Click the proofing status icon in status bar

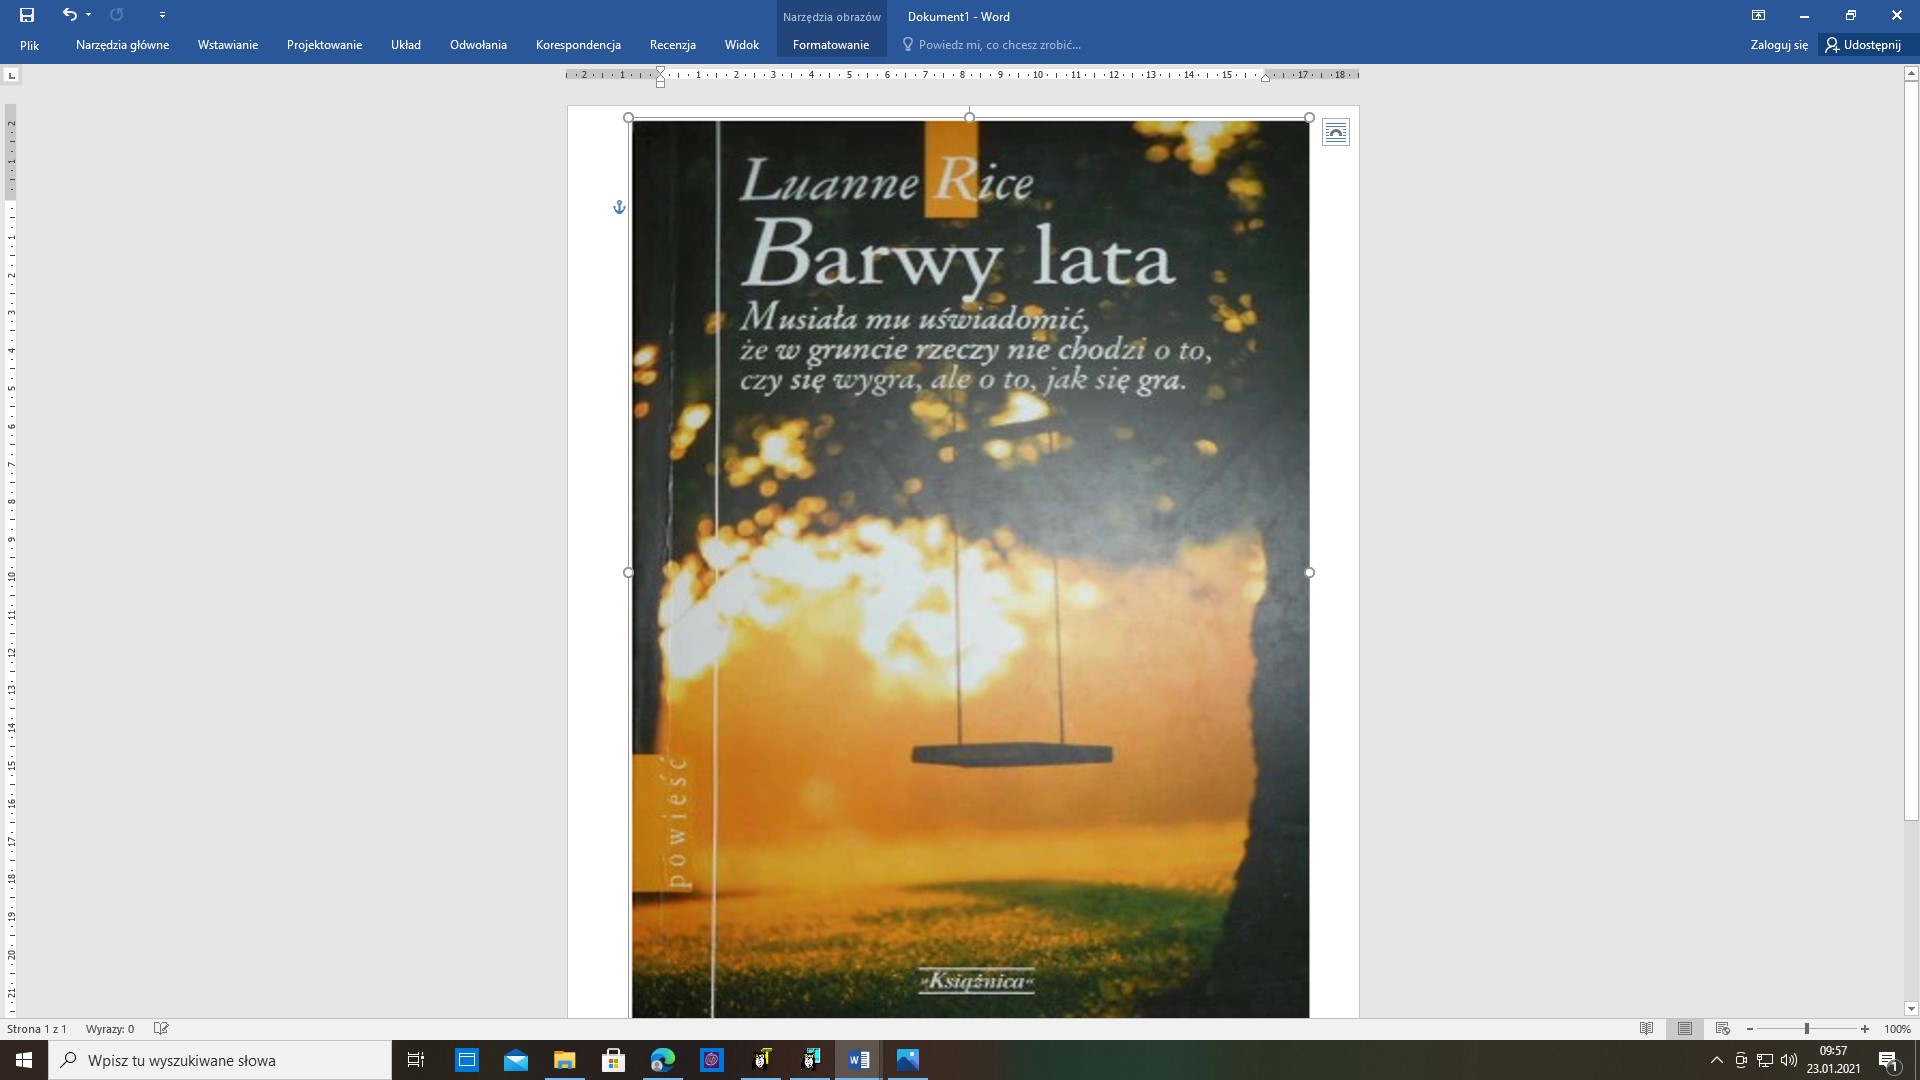point(161,1028)
